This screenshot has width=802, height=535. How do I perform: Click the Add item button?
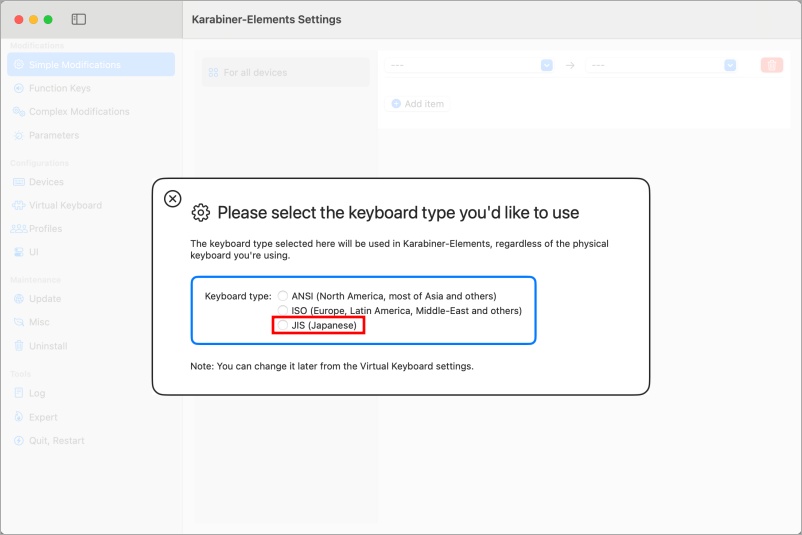(x=418, y=104)
